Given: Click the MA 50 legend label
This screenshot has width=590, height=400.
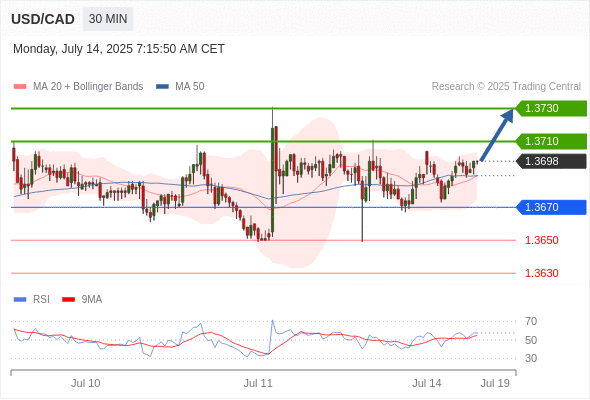Looking at the screenshot, I should click(x=190, y=87).
